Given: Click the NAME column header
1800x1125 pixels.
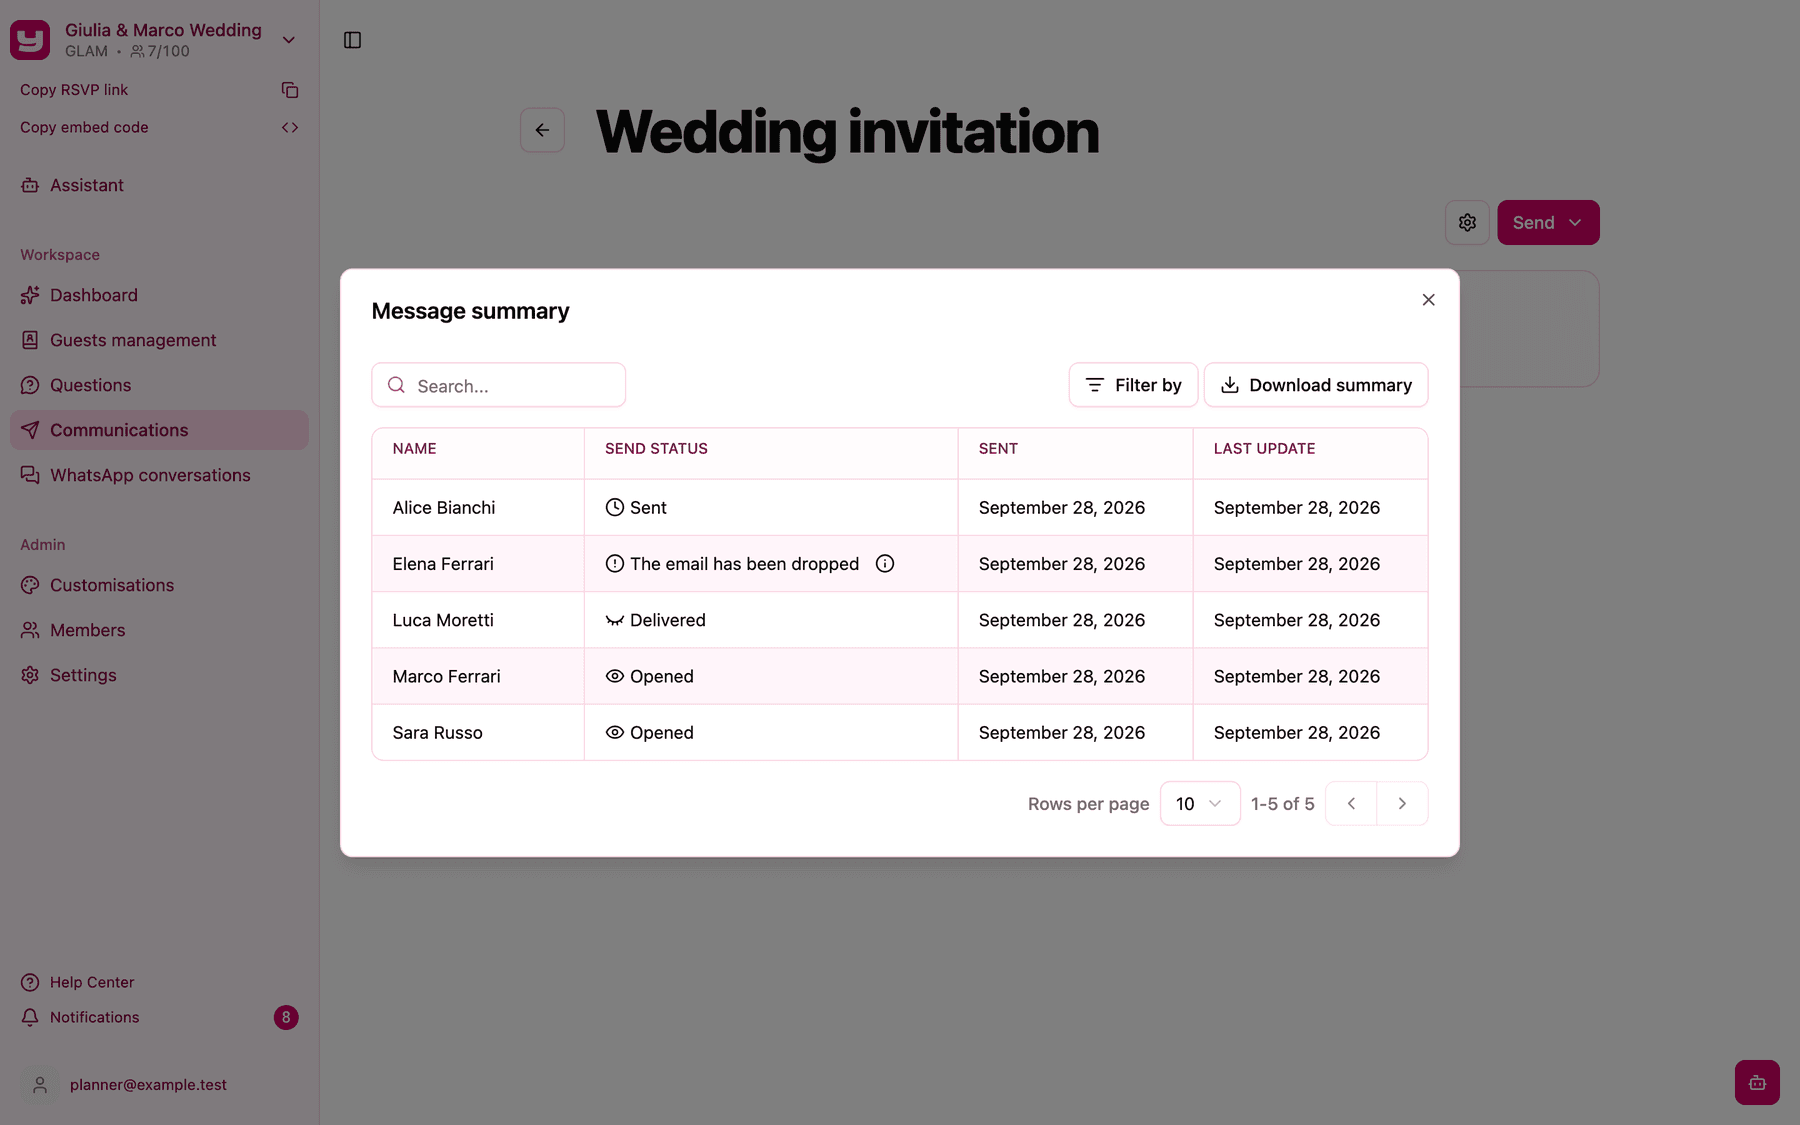Looking at the screenshot, I should 414,449.
